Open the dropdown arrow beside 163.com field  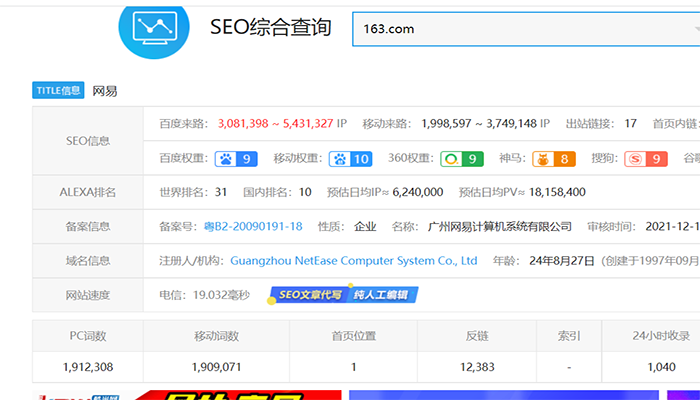click(696, 29)
